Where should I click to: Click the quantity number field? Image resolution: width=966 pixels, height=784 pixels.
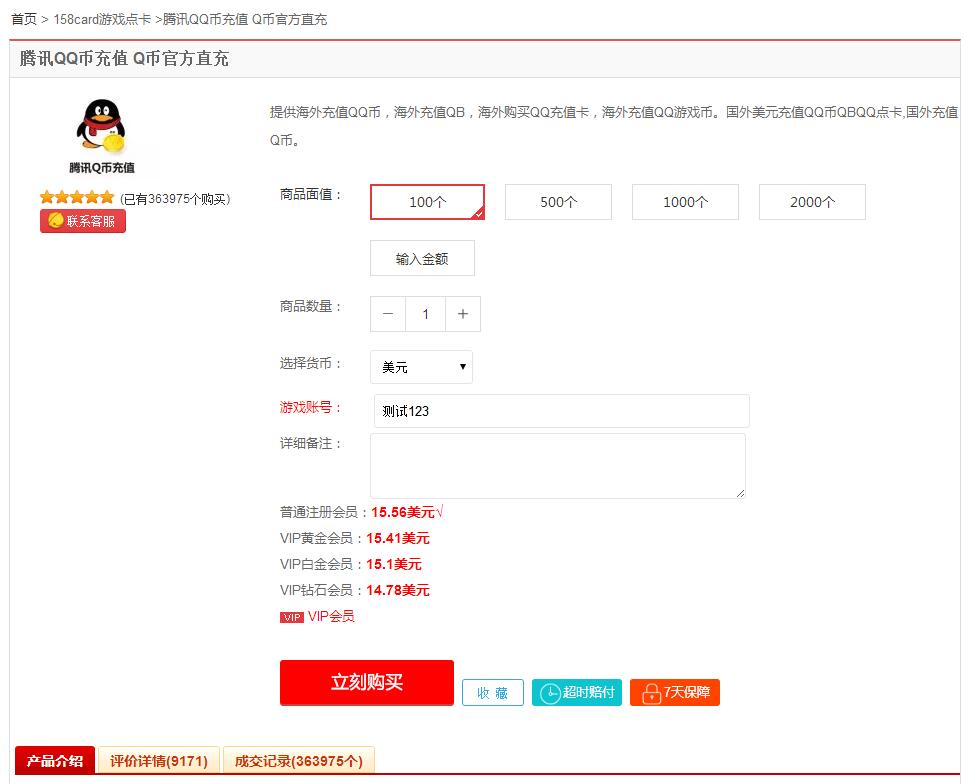[425, 314]
